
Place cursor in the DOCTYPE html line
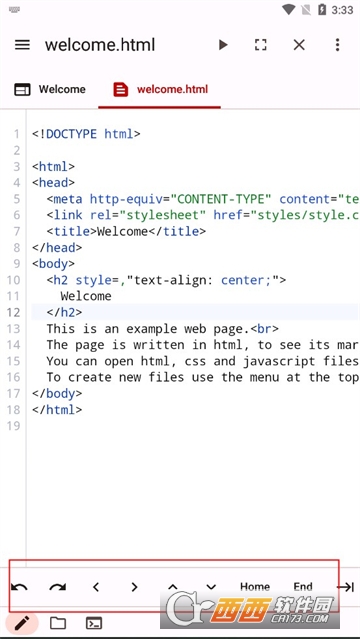86,134
